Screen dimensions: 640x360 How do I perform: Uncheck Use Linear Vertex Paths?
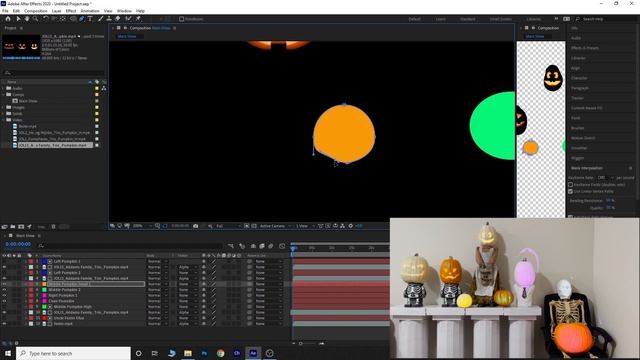(571, 191)
